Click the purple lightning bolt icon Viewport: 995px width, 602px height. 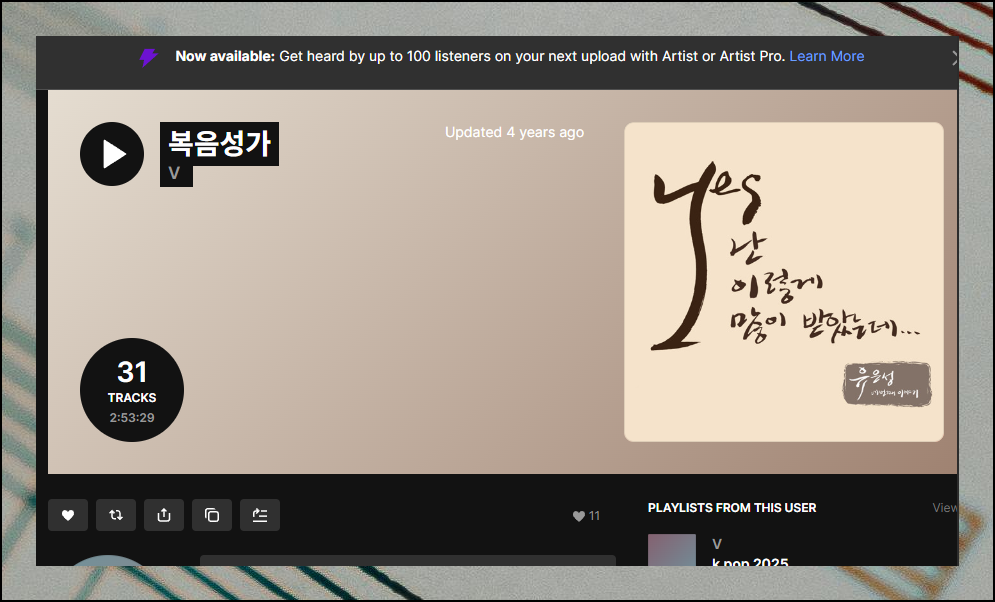pos(148,58)
